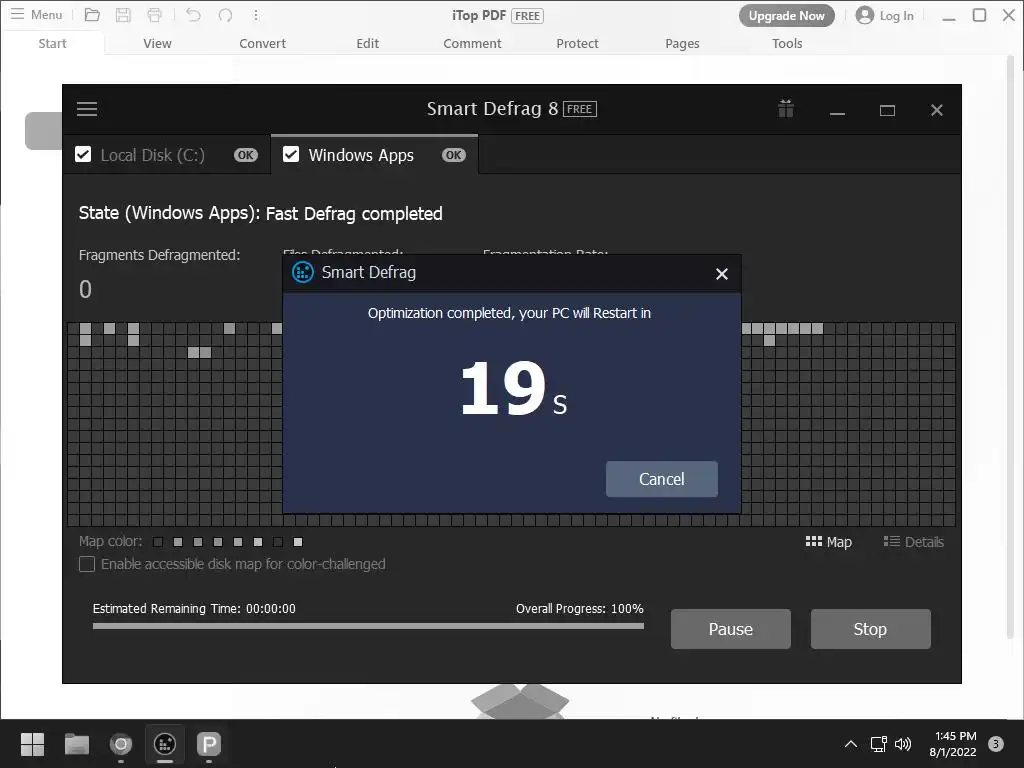This screenshot has height=768, width=1024.
Task: Click the Smart Defrag taskbar icon
Action: pos(165,744)
